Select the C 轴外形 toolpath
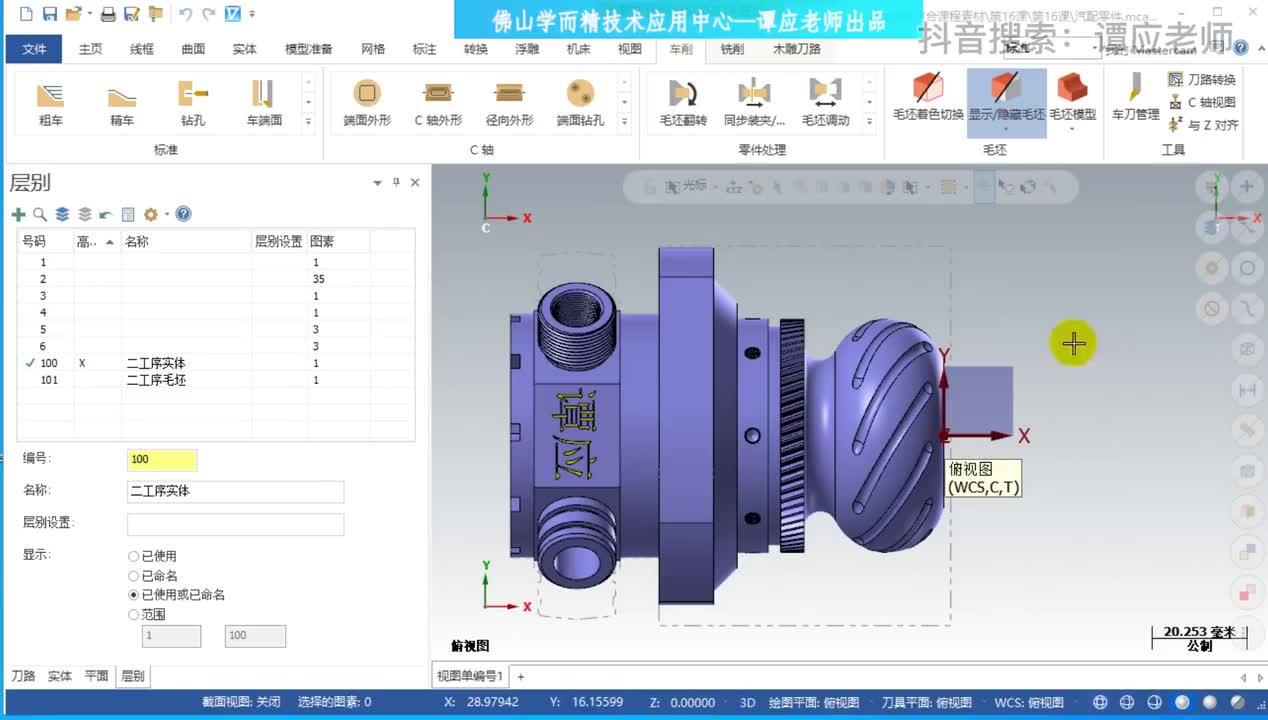 coord(438,103)
